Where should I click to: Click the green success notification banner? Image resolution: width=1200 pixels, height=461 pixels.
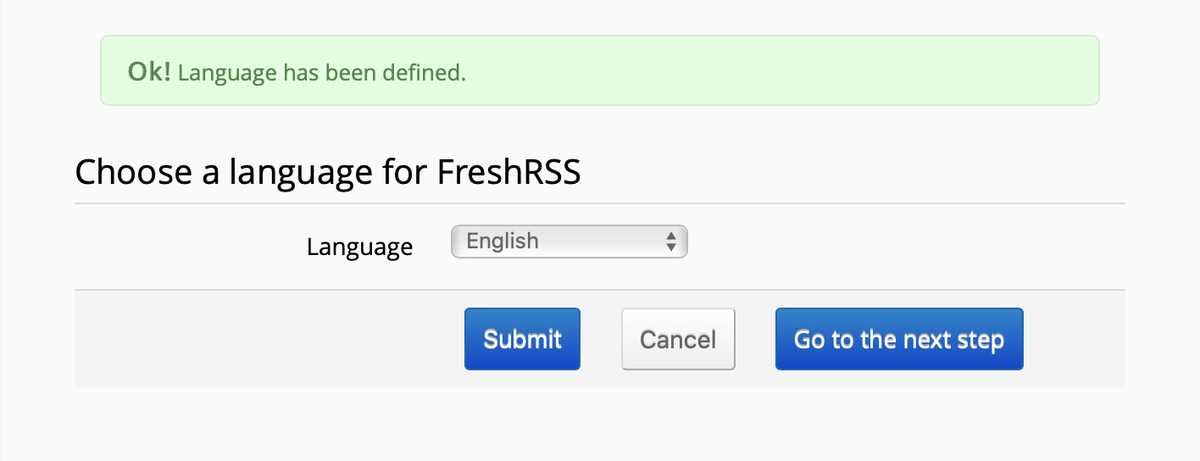tap(599, 70)
